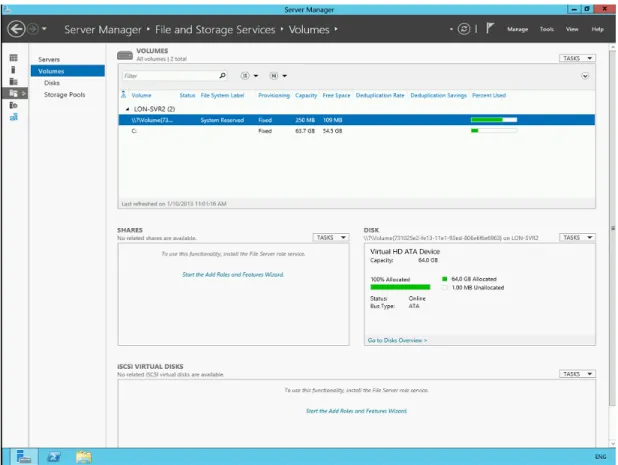Open Shares TASKS dropdown
618x465 pixels.
pos(331,238)
